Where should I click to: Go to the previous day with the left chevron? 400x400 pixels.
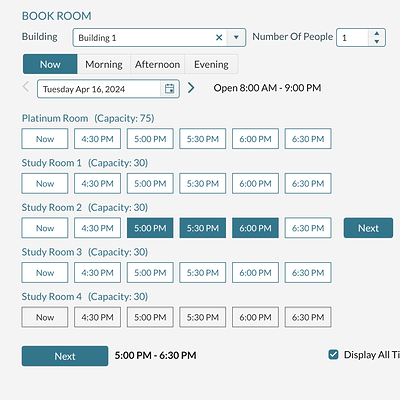(26, 87)
